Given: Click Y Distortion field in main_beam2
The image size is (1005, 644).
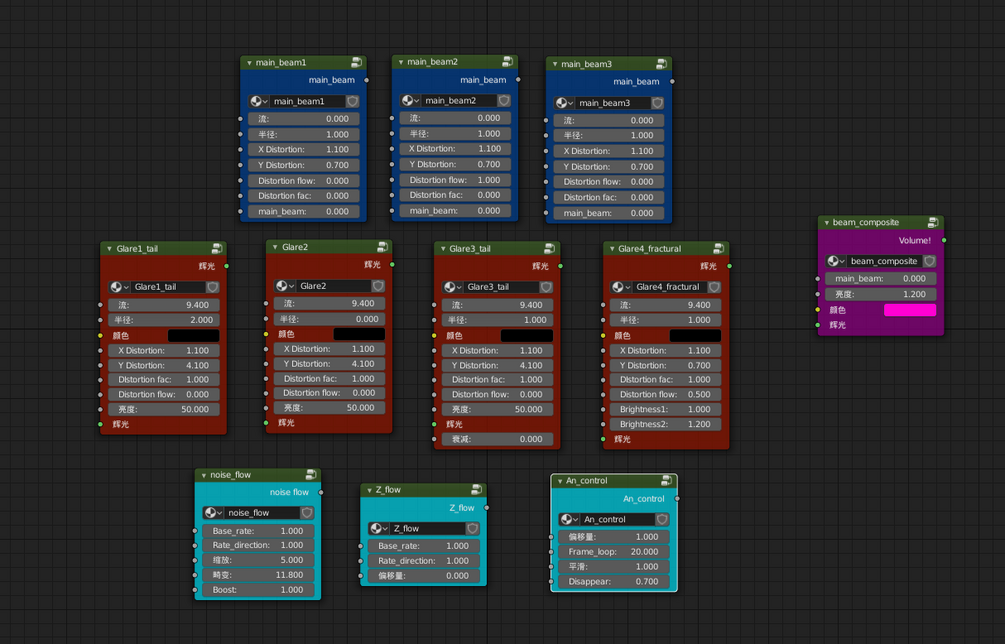Looking at the screenshot, I should coord(455,164).
